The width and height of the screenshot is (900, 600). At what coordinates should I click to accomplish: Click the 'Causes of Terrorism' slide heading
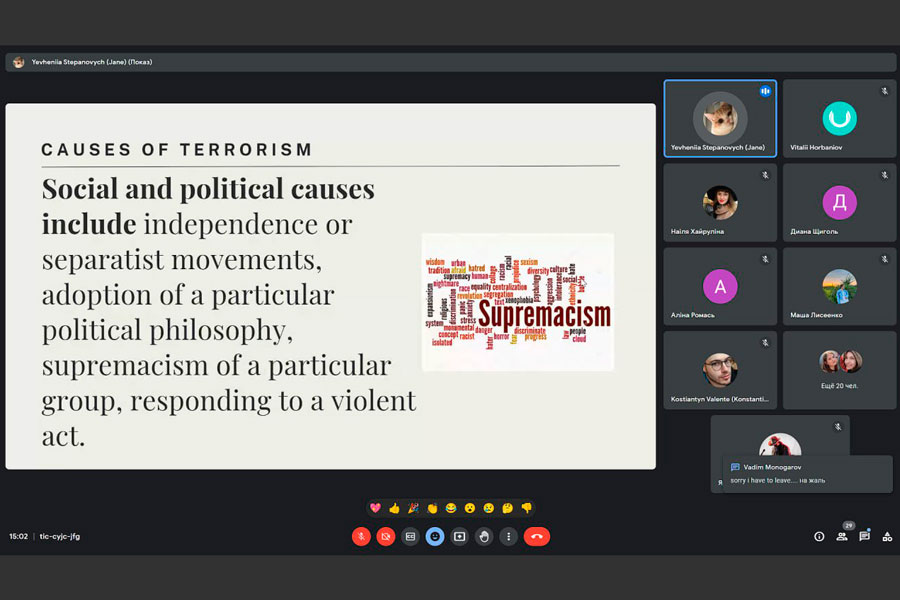pos(177,150)
